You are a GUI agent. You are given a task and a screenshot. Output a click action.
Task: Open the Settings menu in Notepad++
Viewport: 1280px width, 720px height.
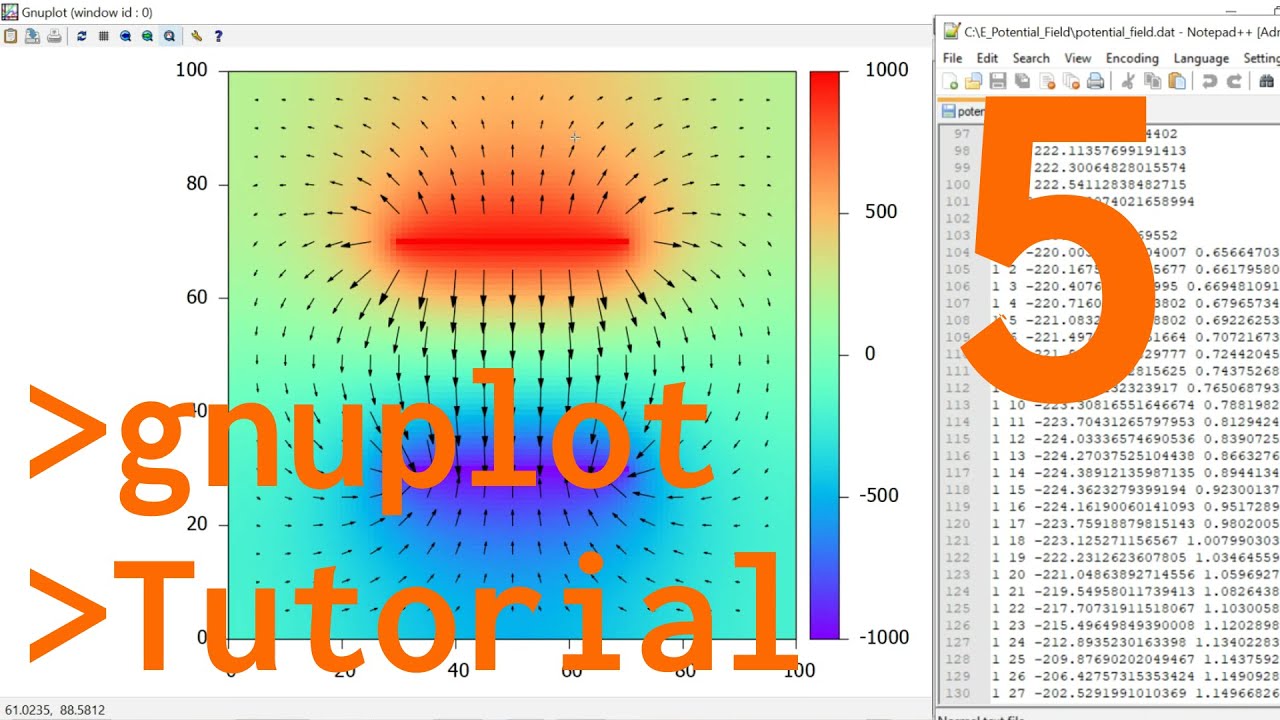tap(1261, 58)
